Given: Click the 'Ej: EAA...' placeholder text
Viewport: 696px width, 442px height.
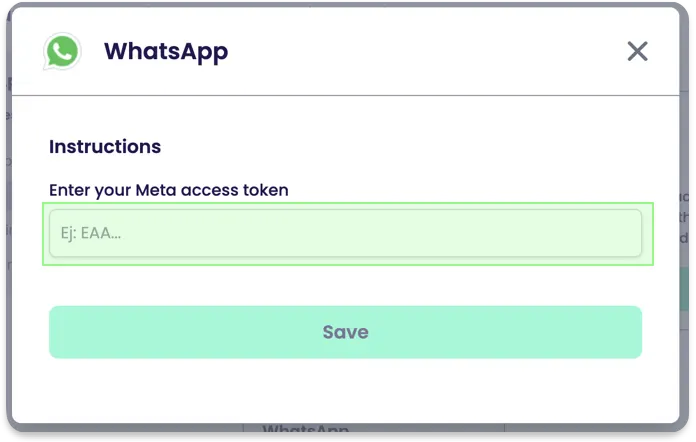Looking at the screenshot, I should pyautogui.click(x=91, y=234).
